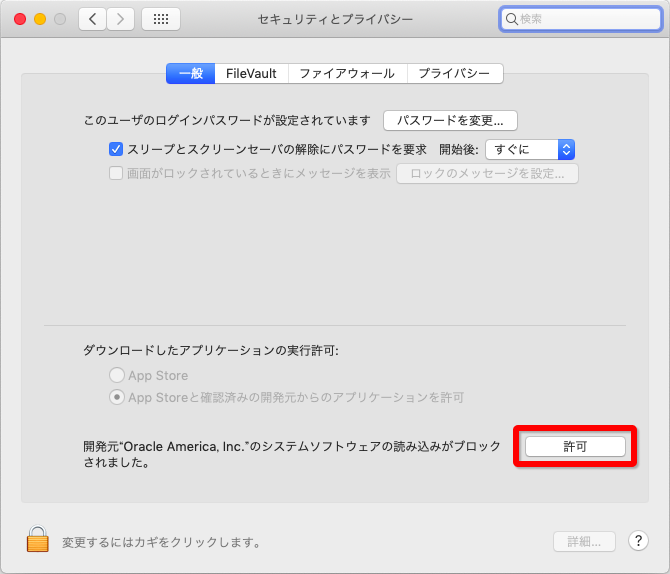Screen dimensions: 670x574
Task: Open the すぐに delay dropdown
Action: coord(530,149)
